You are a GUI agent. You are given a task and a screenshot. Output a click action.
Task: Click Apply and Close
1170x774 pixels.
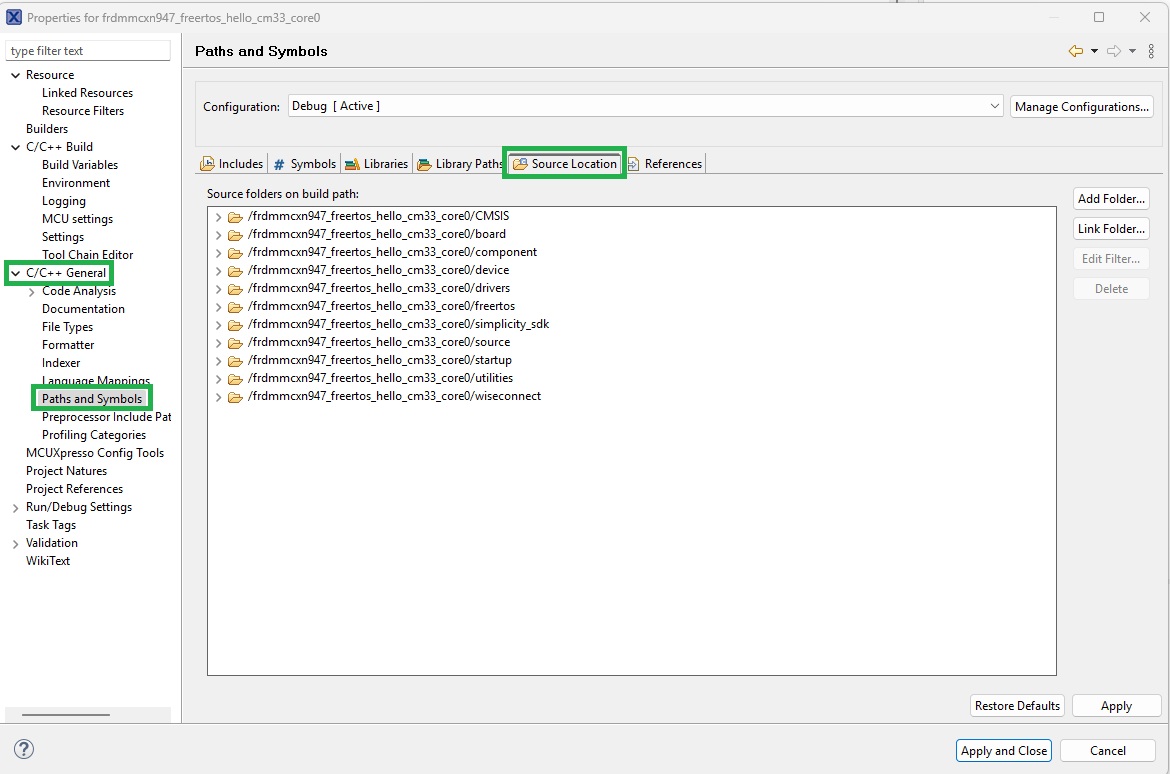click(x=1003, y=750)
